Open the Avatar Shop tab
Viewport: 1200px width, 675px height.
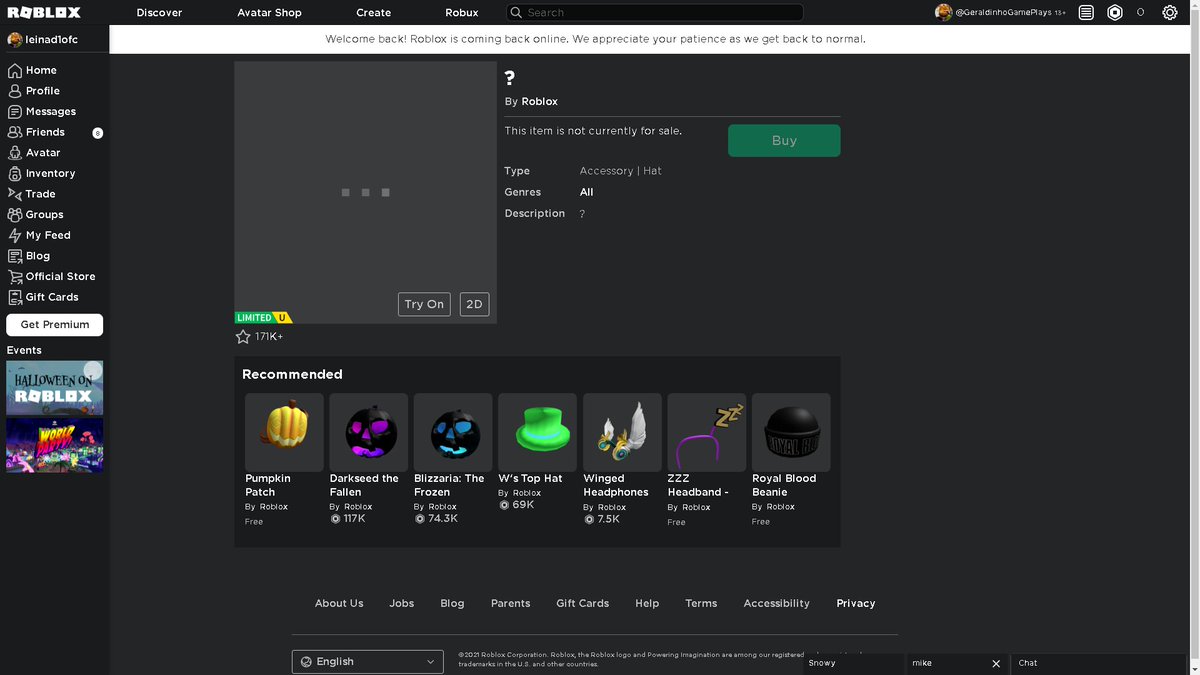269,13
